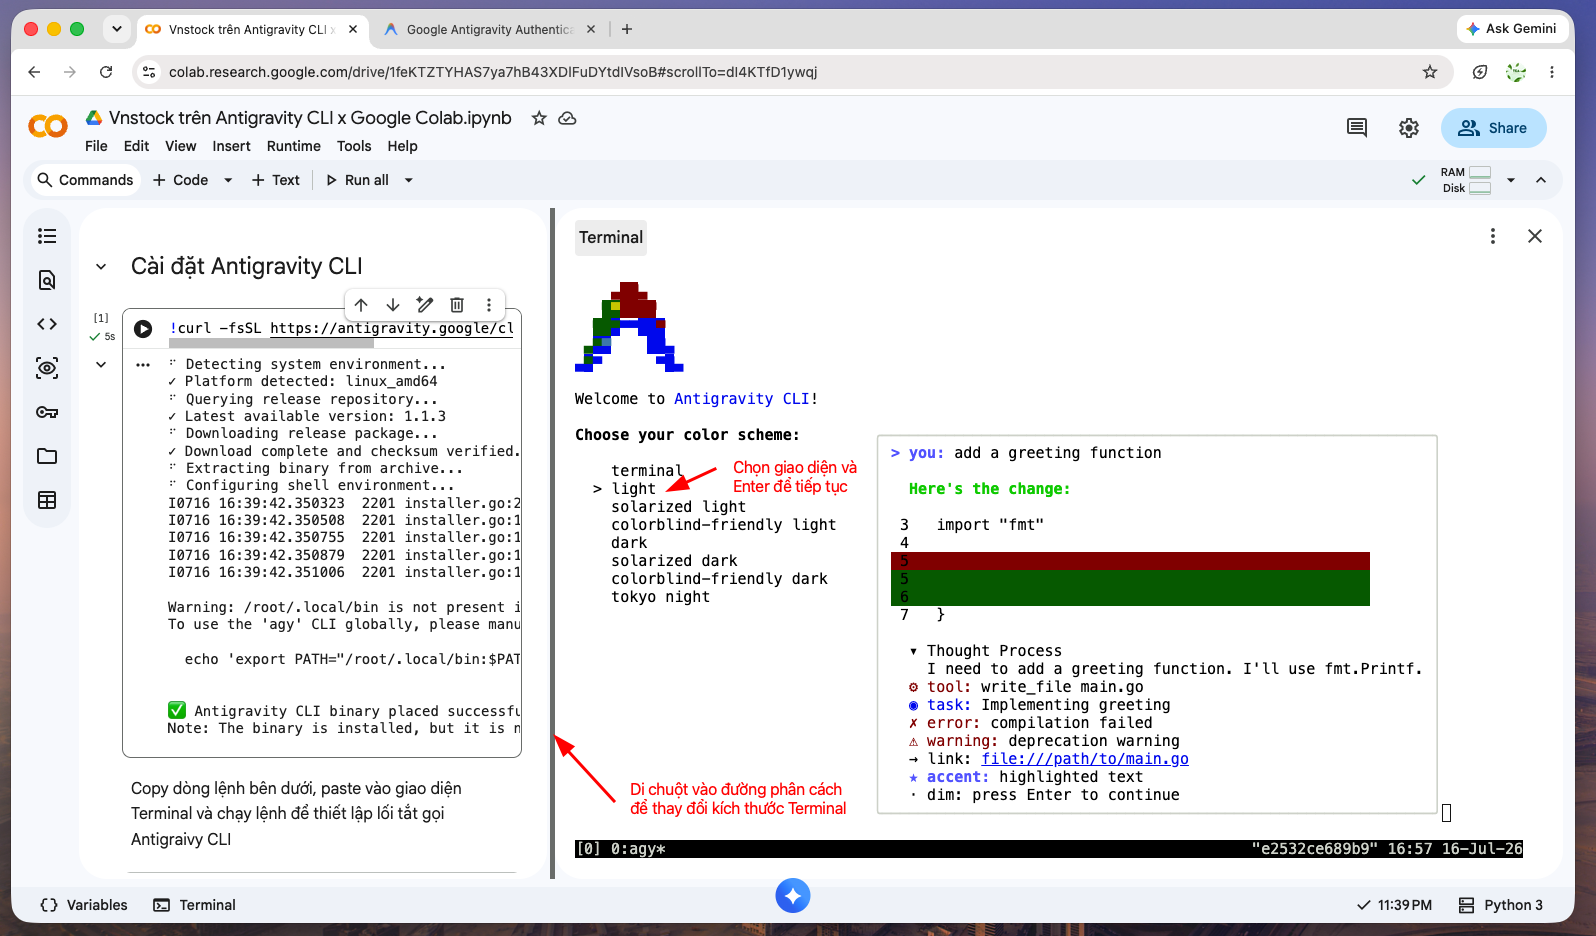
Task: Select the Python 3 runtime indicator
Action: click(1501, 905)
